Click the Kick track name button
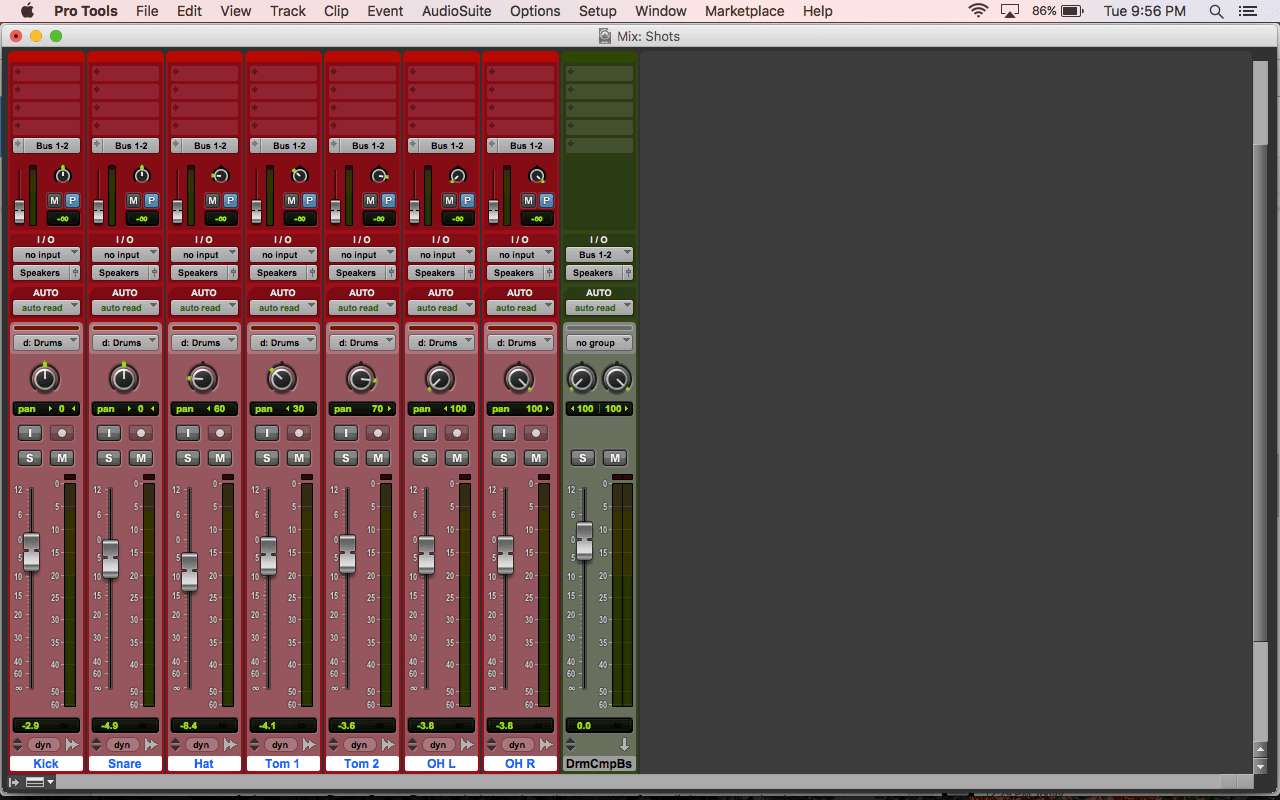 click(46, 764)
